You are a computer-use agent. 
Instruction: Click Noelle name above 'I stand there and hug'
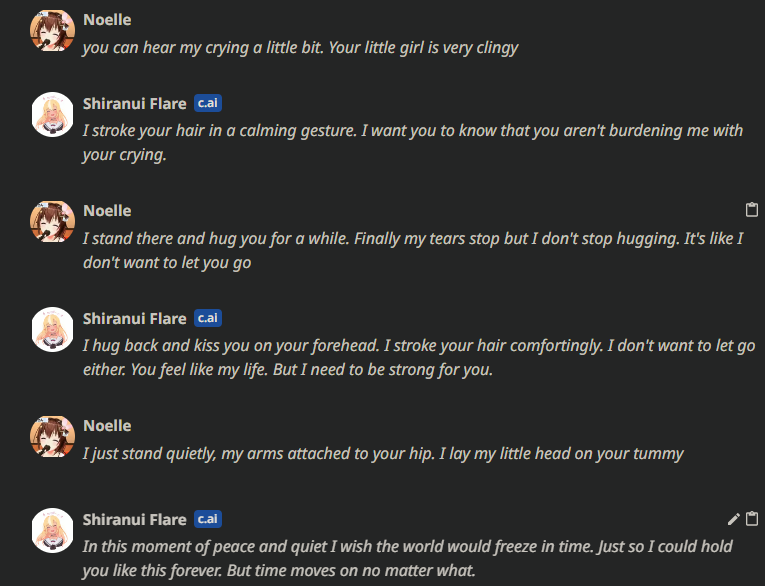coord(107,211)
